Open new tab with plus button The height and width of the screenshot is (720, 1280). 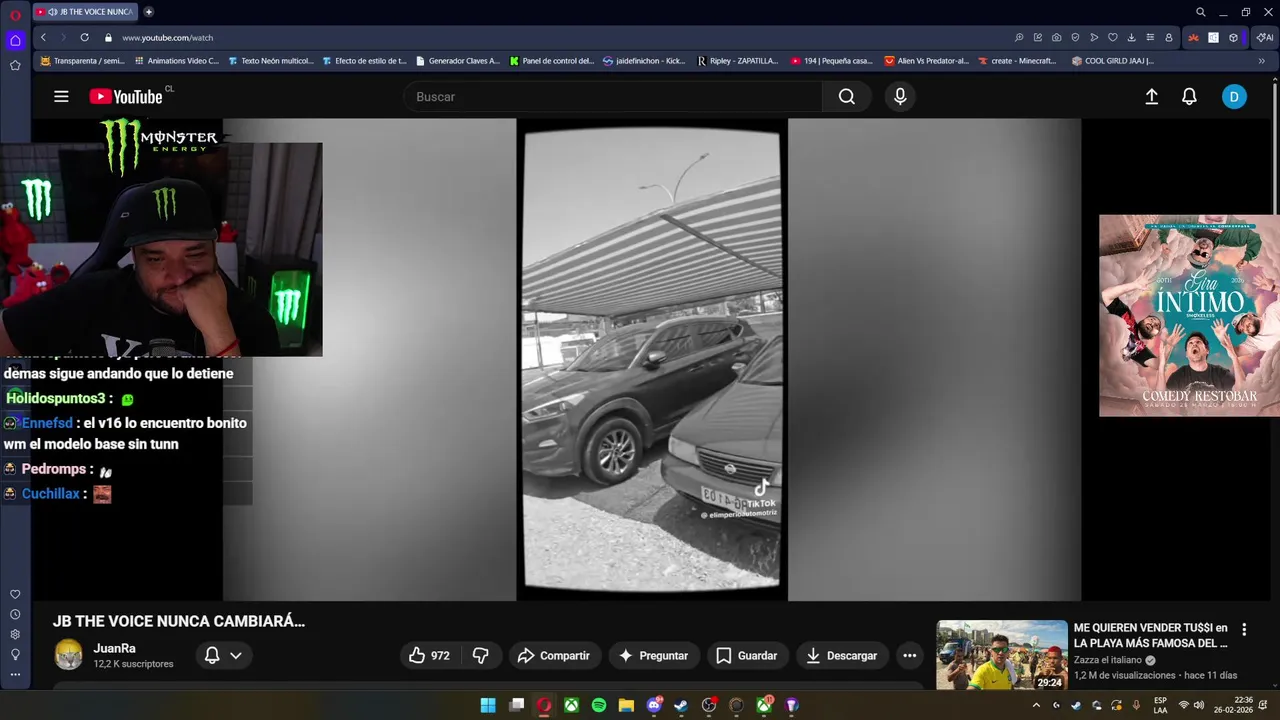click(x=149, y=12)
